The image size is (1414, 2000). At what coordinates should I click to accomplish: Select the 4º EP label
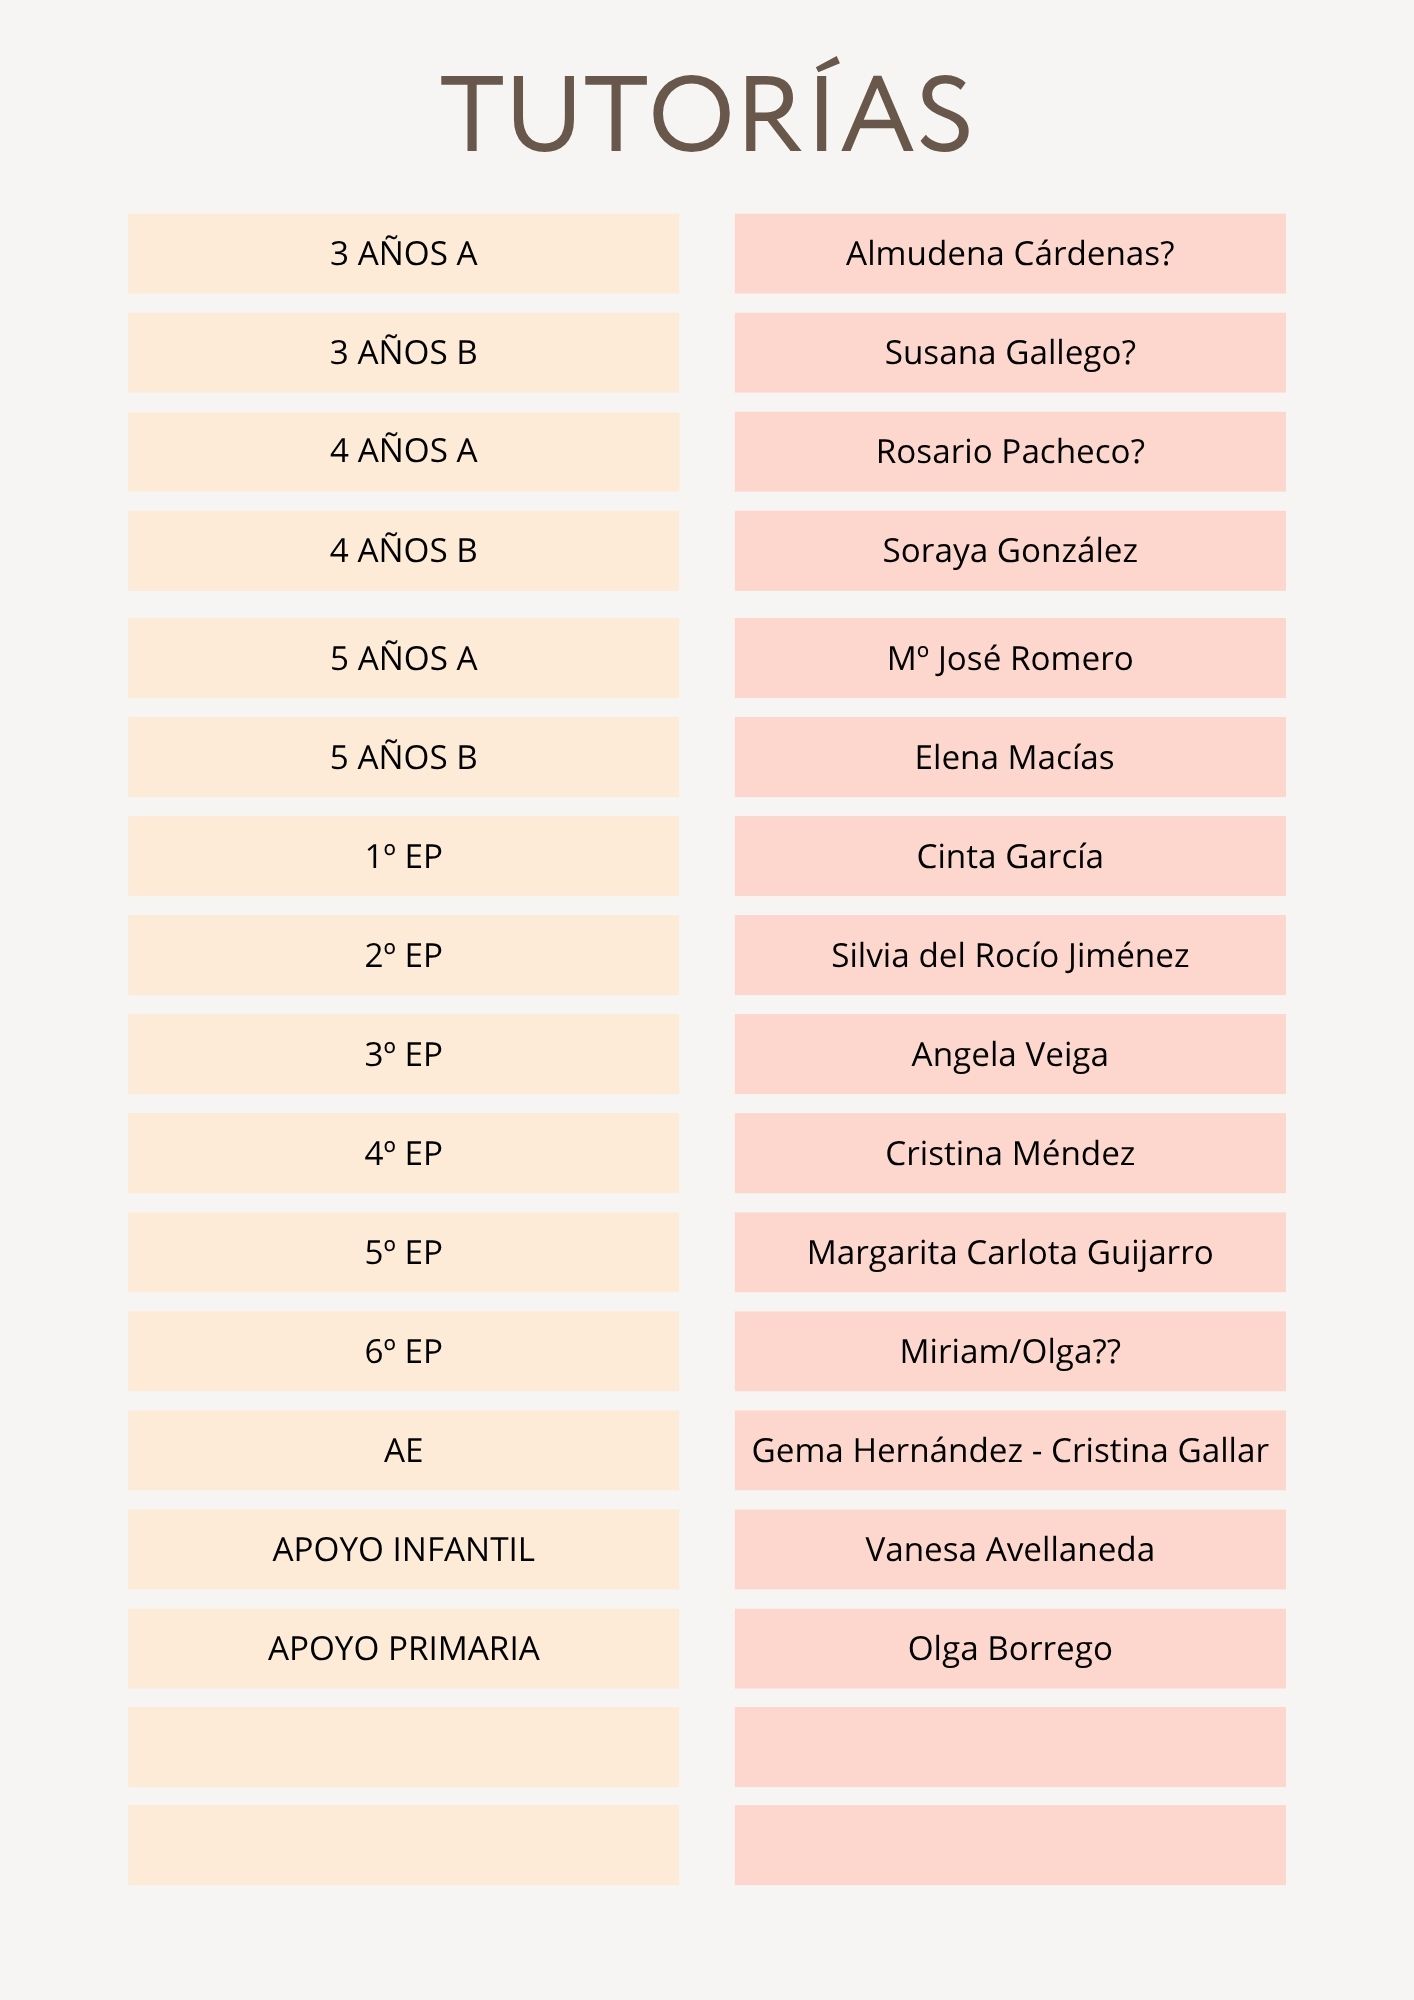403,1153
